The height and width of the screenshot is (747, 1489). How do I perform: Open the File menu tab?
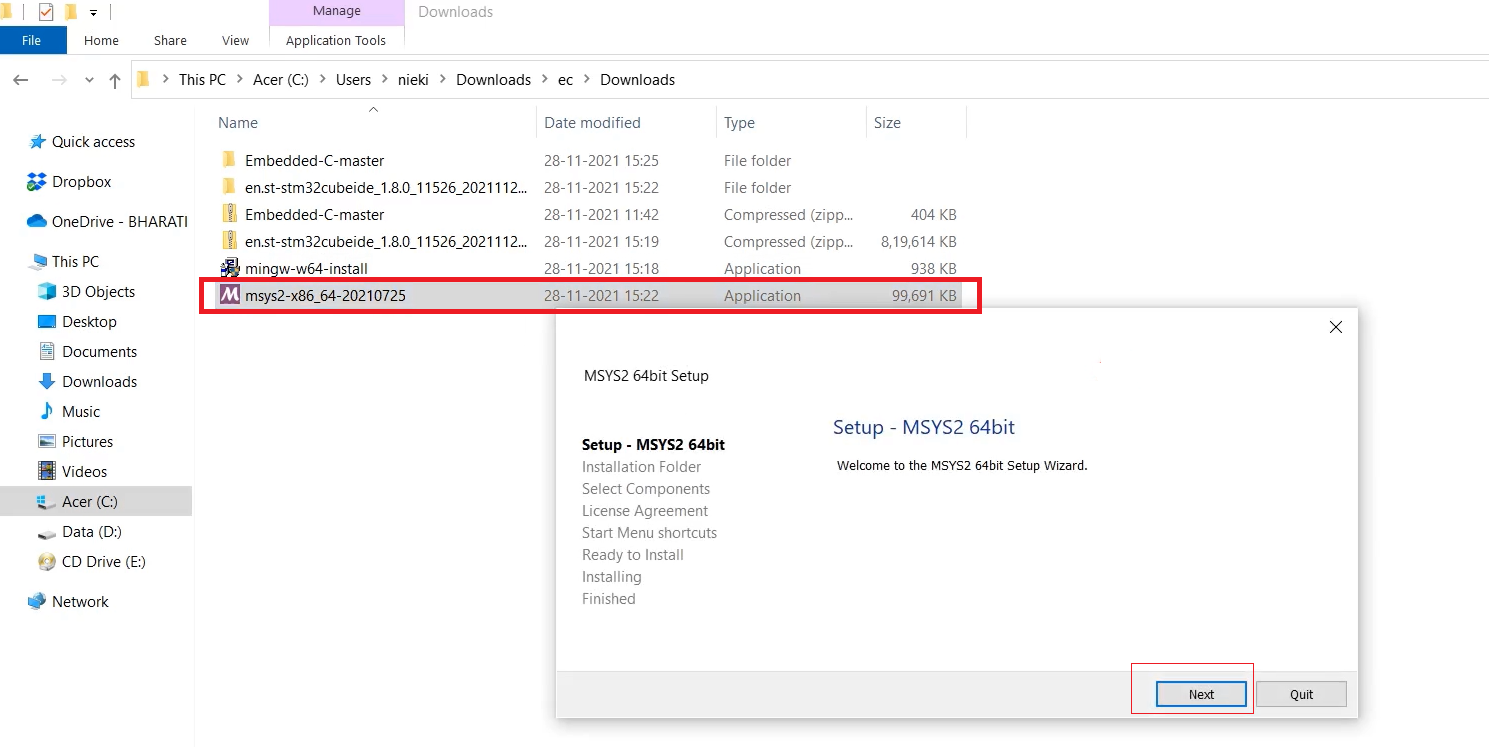pos(32,41)
